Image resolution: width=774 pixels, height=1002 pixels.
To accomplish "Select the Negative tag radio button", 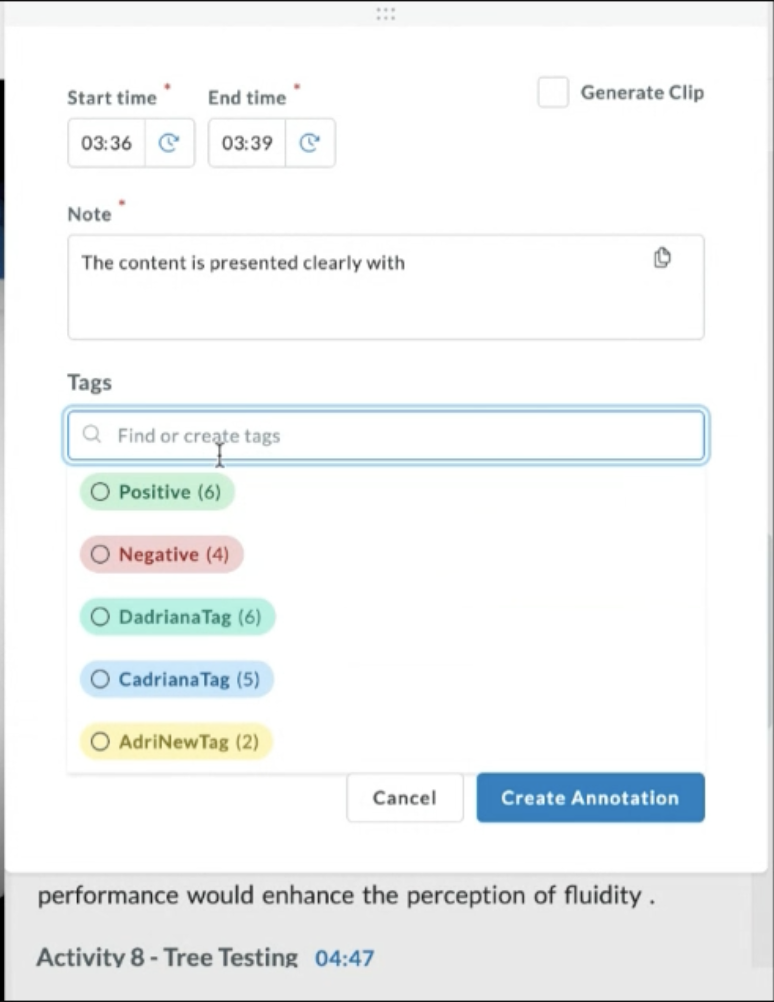I will tap(100, 554).
